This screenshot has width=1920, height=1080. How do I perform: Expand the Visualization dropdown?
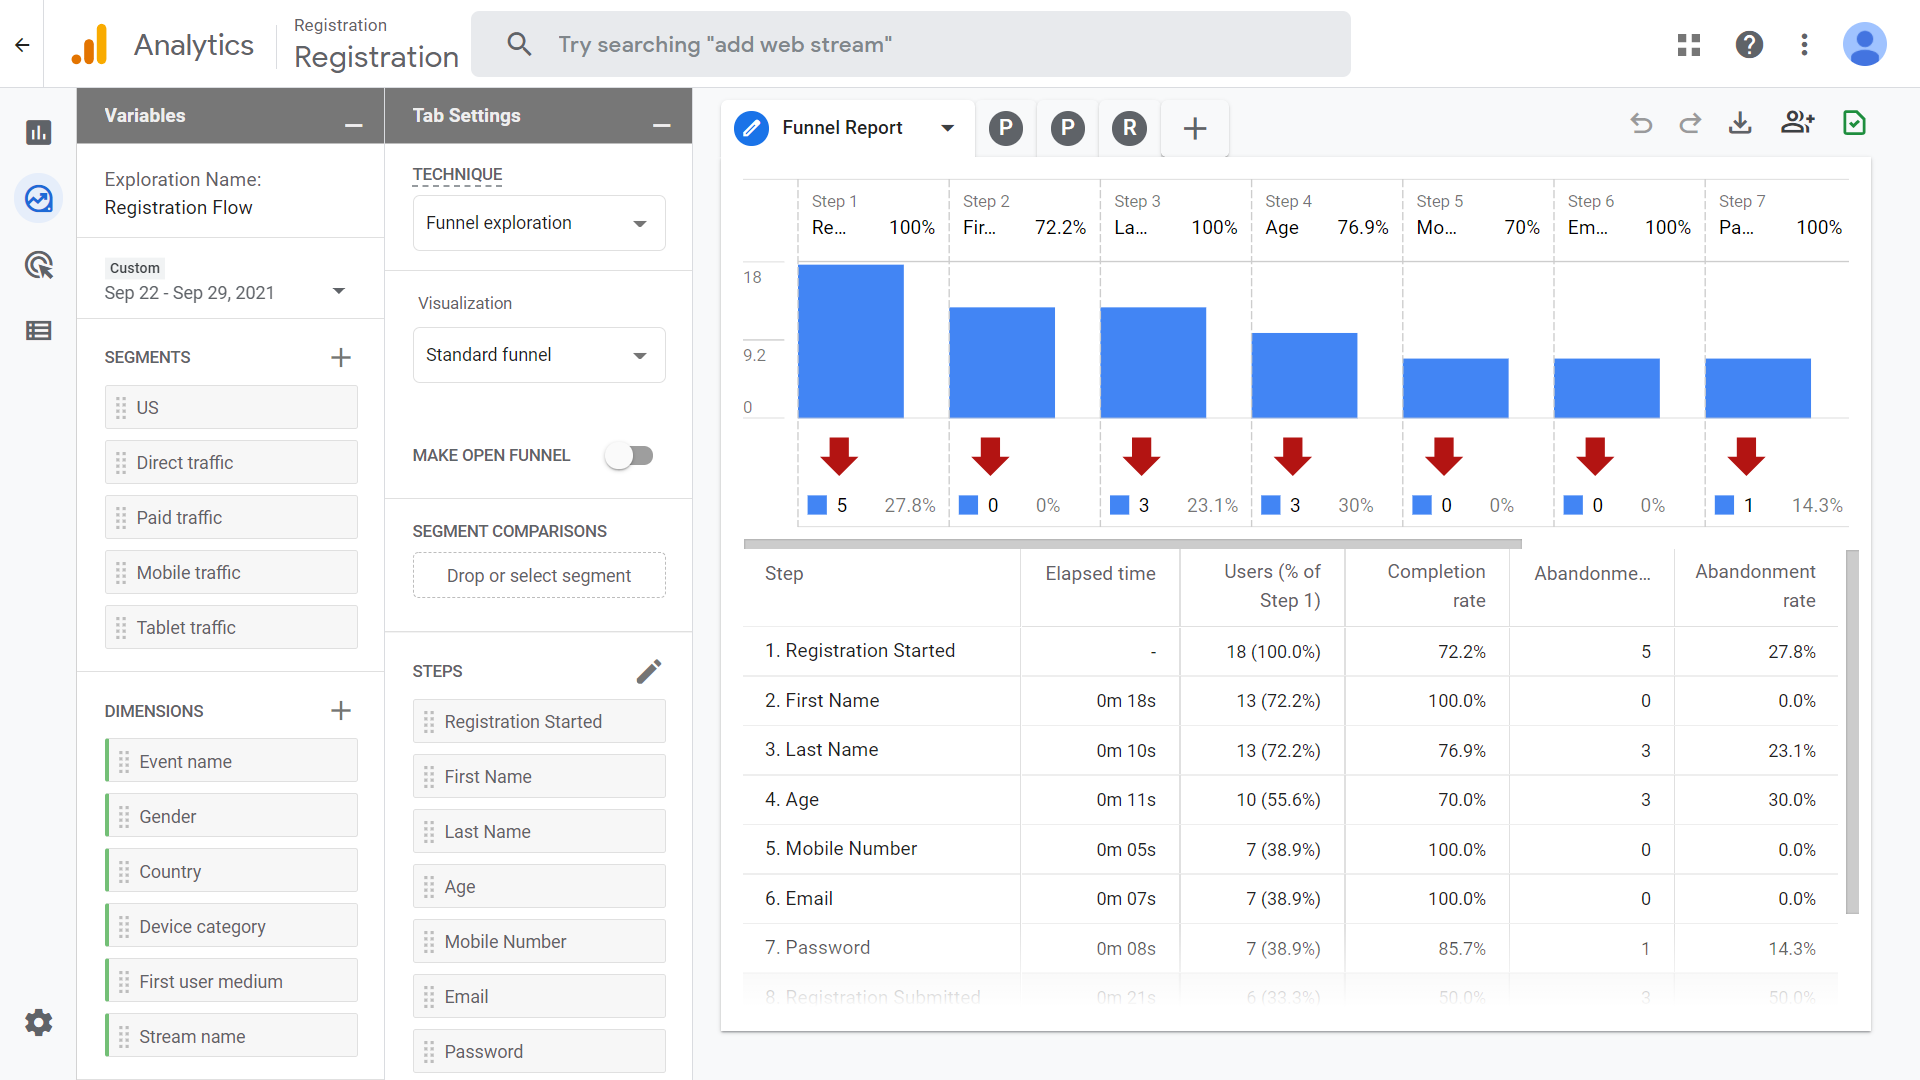[538, 355]
